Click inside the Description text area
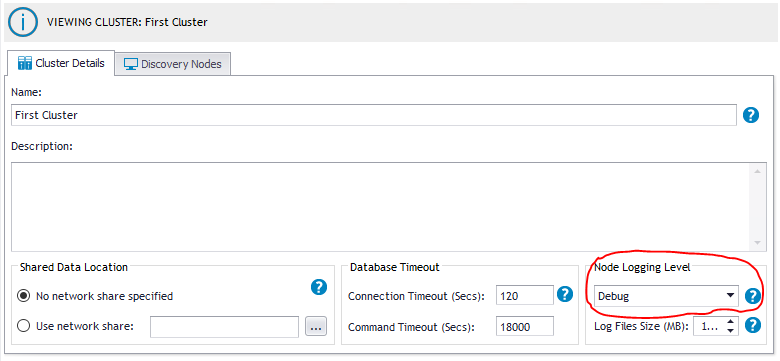 (x=382, y=206)
